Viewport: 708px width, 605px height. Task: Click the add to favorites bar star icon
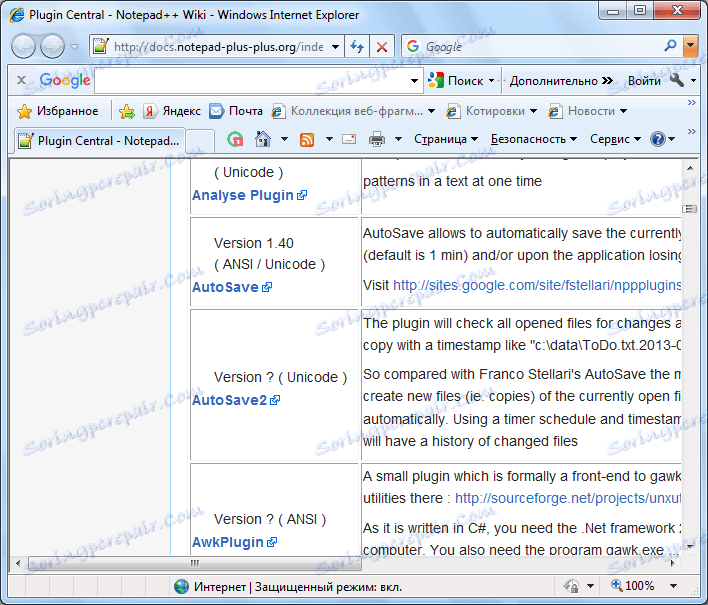(127, 111)
